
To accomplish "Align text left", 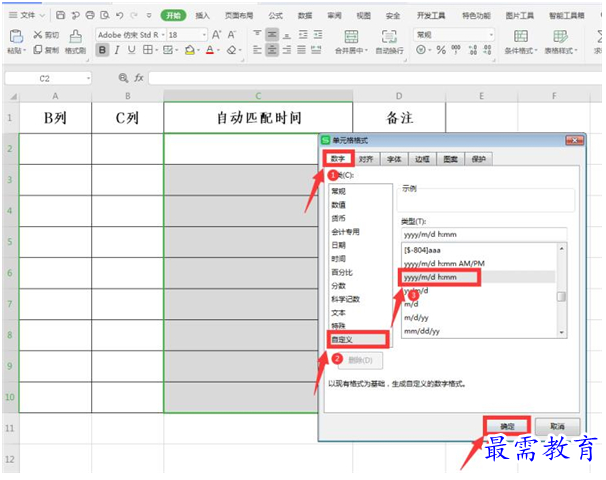I will (257, 49).
